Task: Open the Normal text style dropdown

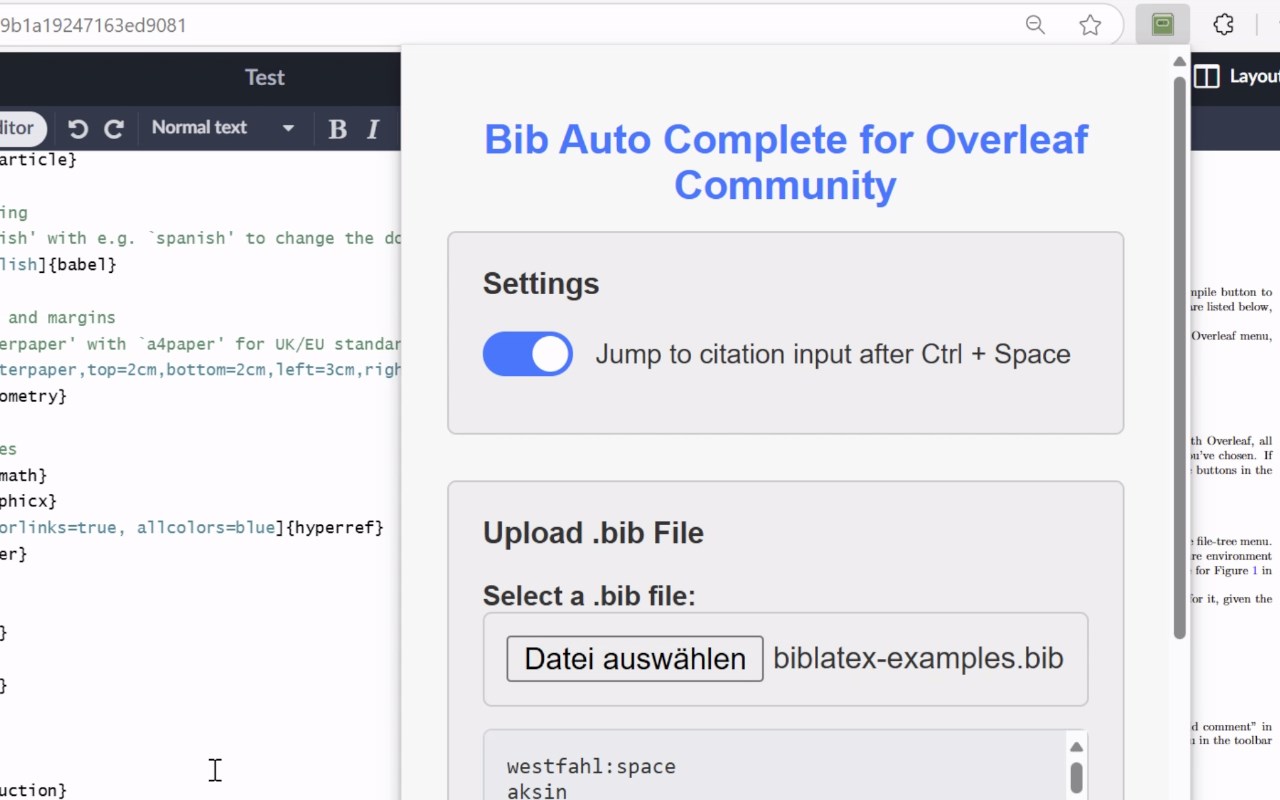Action: coord(222,128)
